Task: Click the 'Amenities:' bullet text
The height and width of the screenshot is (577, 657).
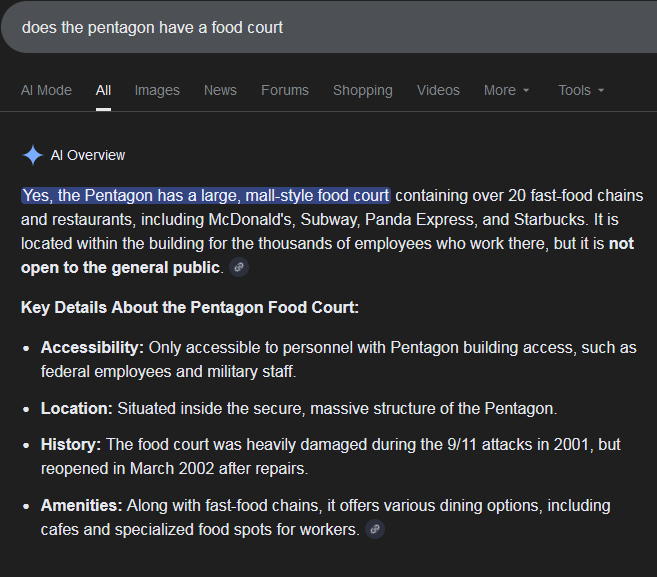Action: [81, 506]
